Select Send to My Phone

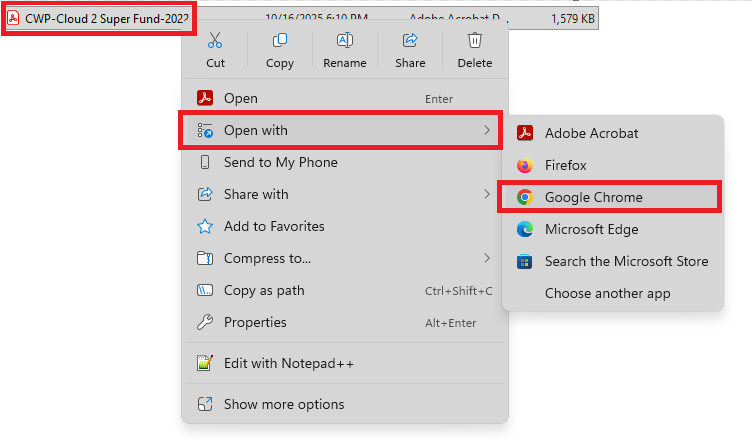[280, 162]
